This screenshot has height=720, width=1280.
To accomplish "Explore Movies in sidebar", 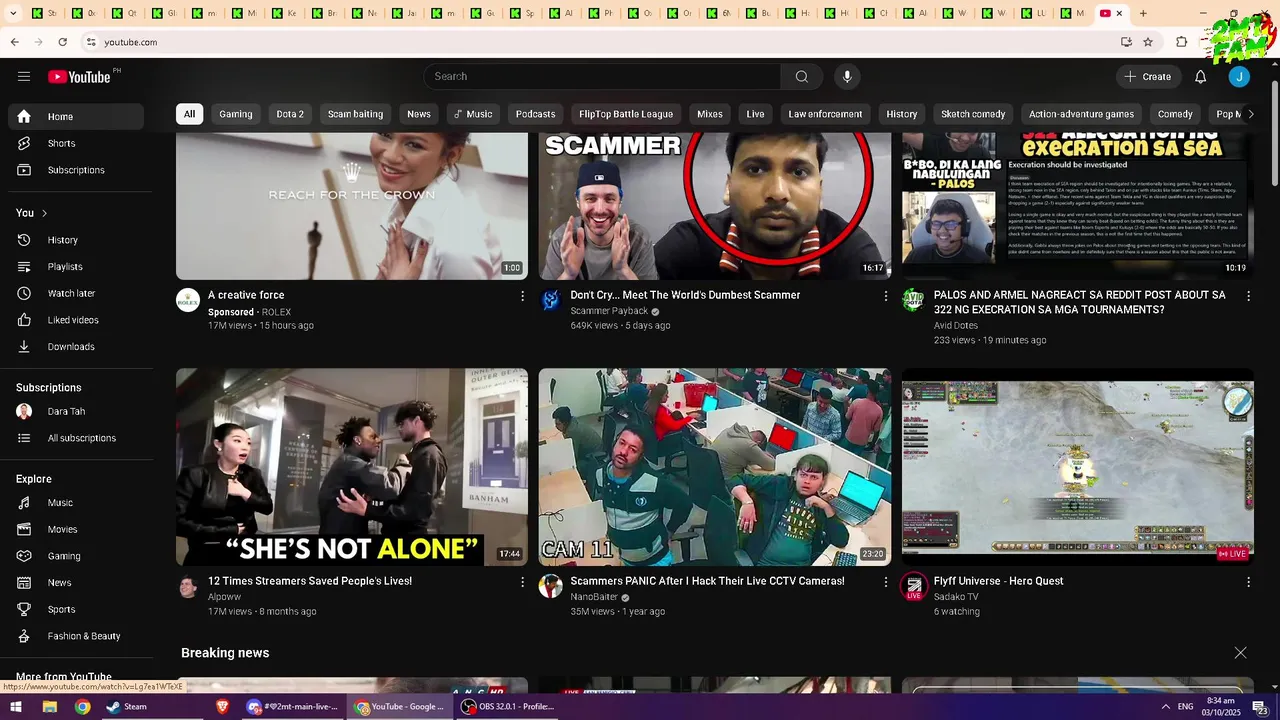I will coord(76,529).
